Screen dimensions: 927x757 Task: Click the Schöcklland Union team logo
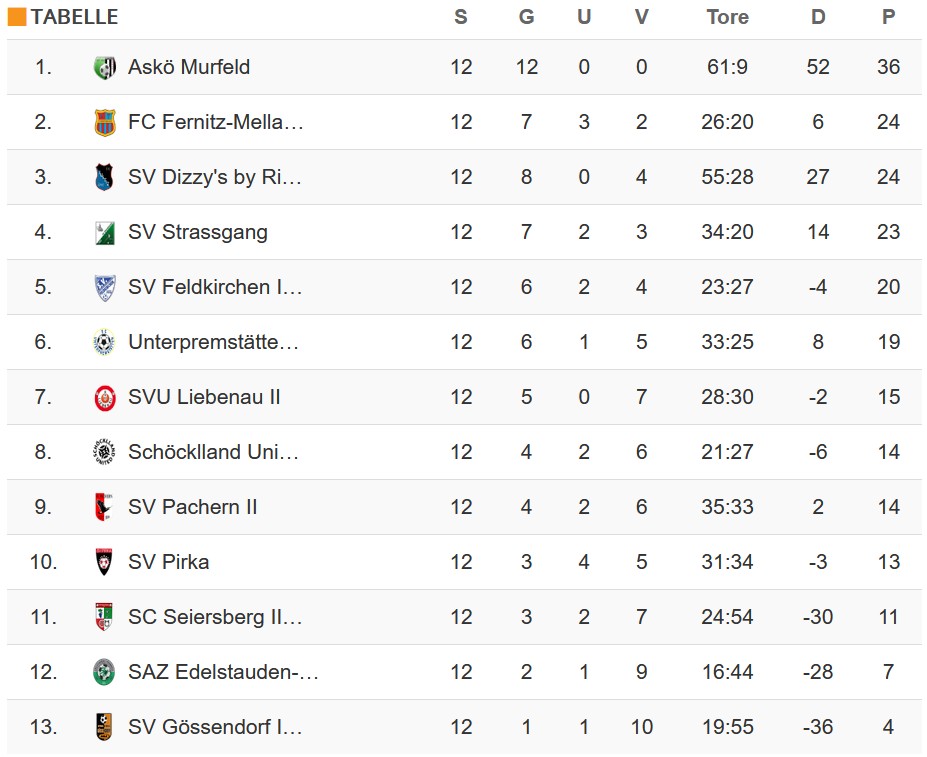pyautogui.click(x=104, y=453)
